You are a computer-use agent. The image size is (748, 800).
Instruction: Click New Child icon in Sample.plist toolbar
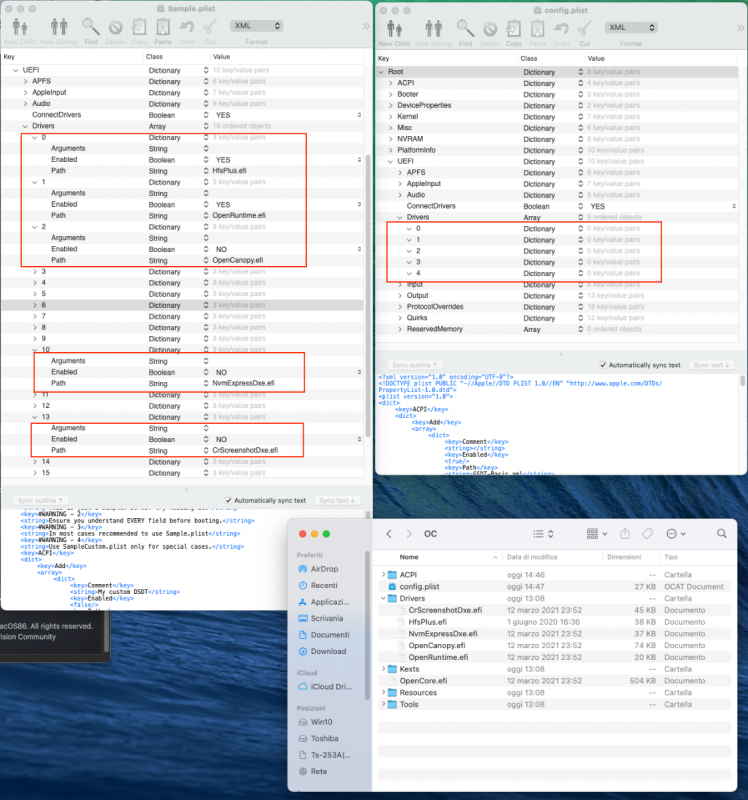20,27
